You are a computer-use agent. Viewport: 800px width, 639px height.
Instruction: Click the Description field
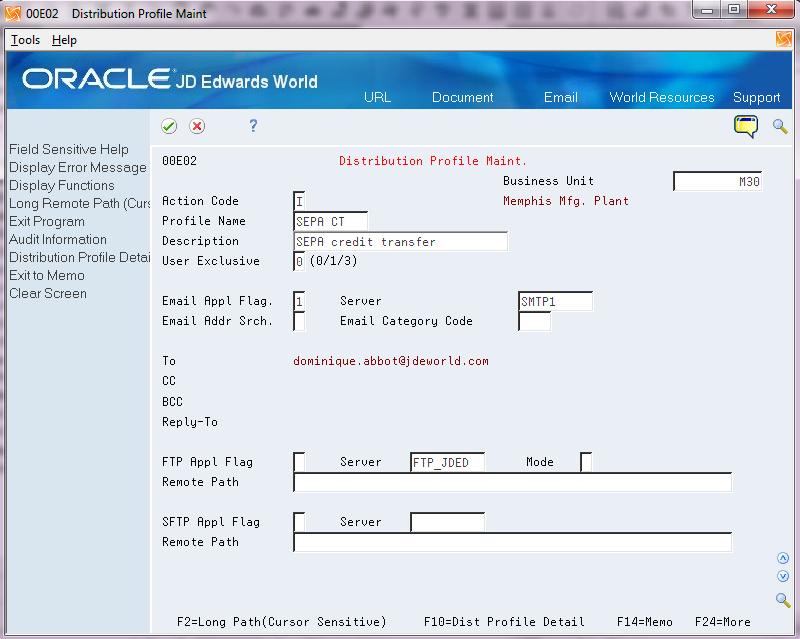tap(401, 241)
